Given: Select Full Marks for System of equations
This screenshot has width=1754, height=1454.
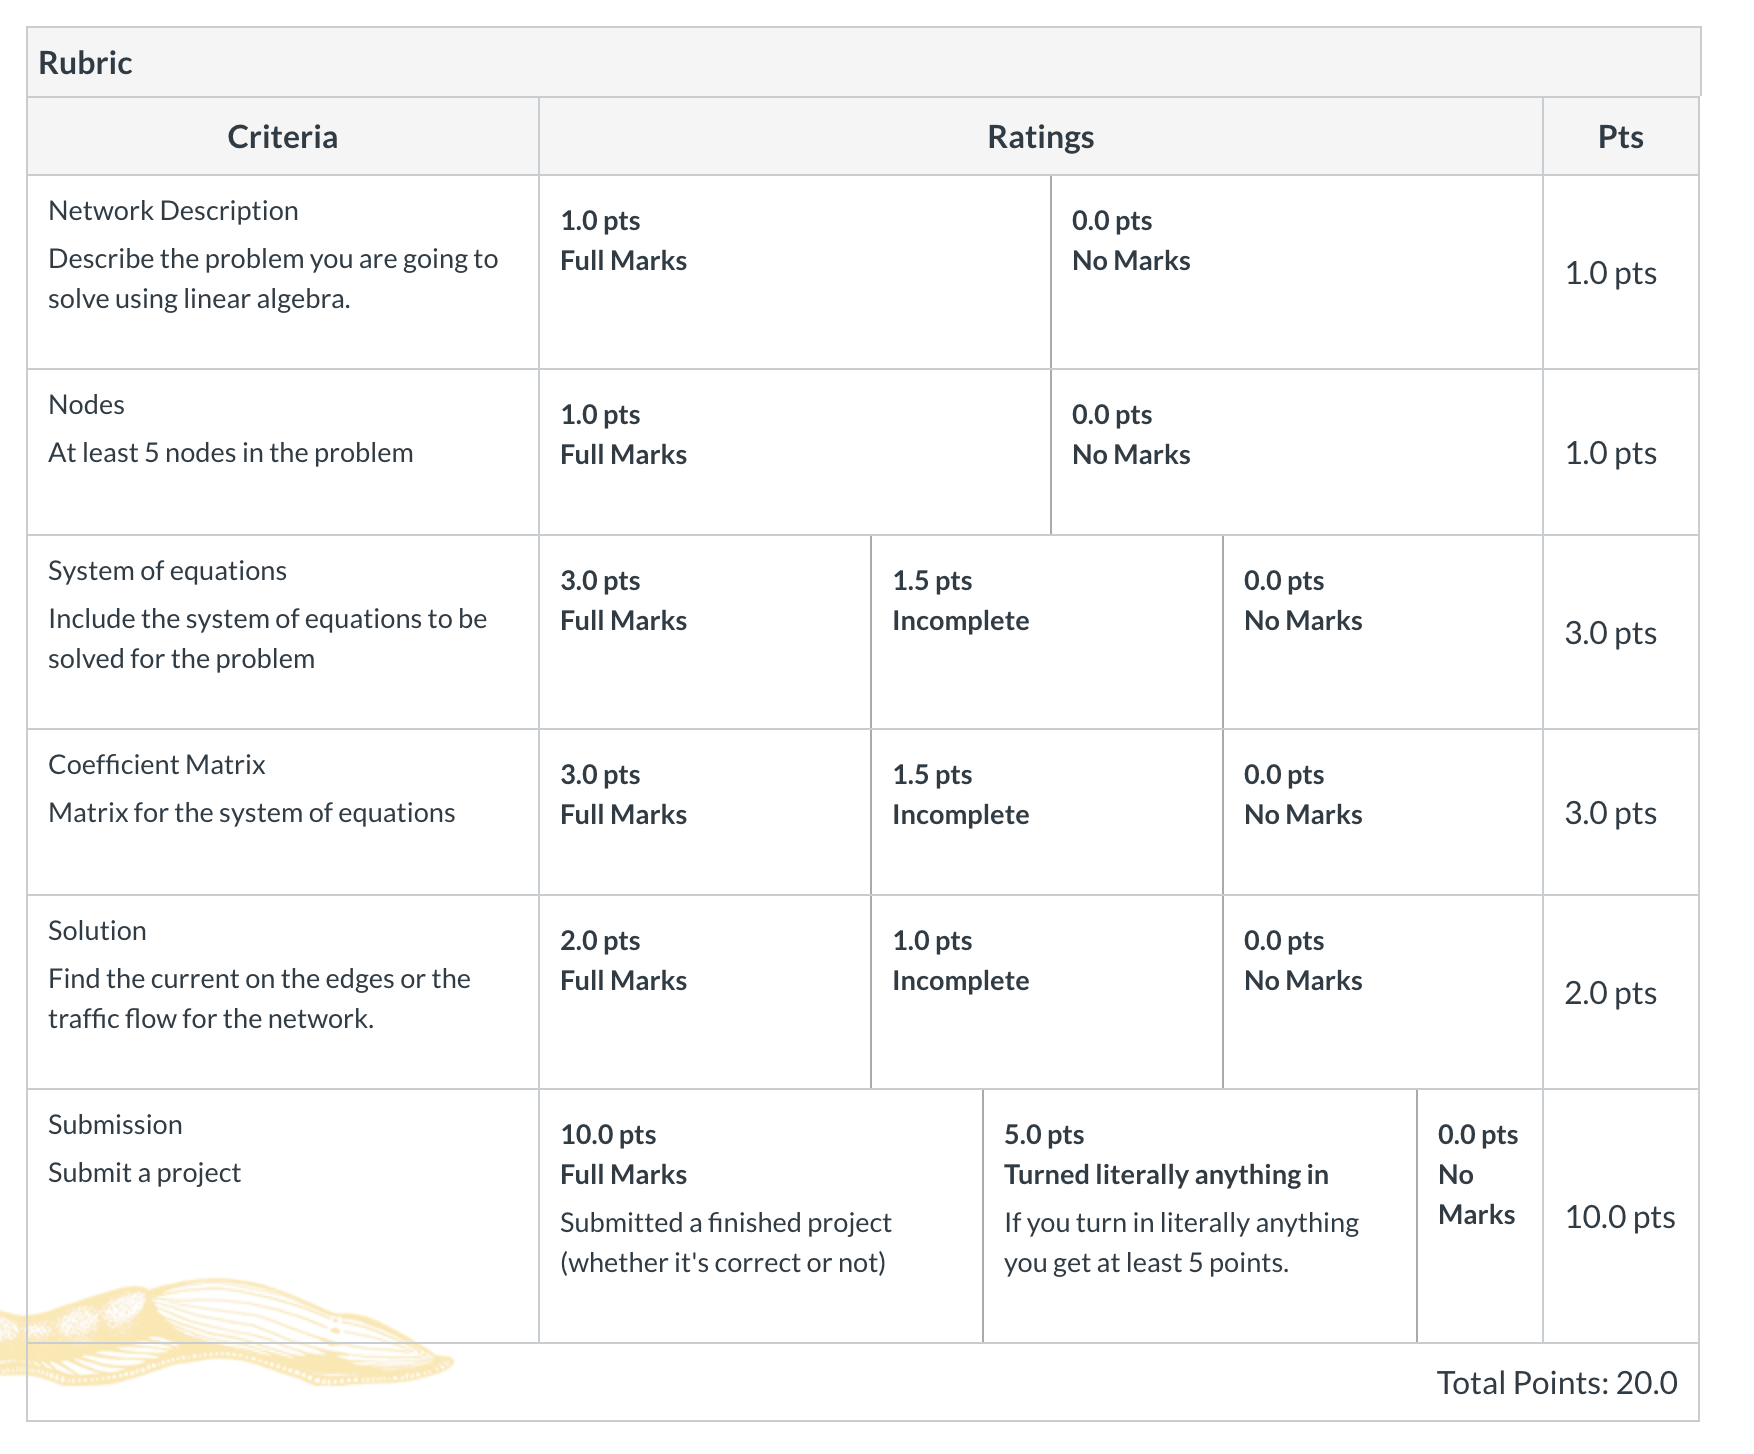Looking at the screenshot, I should [705, 632].
